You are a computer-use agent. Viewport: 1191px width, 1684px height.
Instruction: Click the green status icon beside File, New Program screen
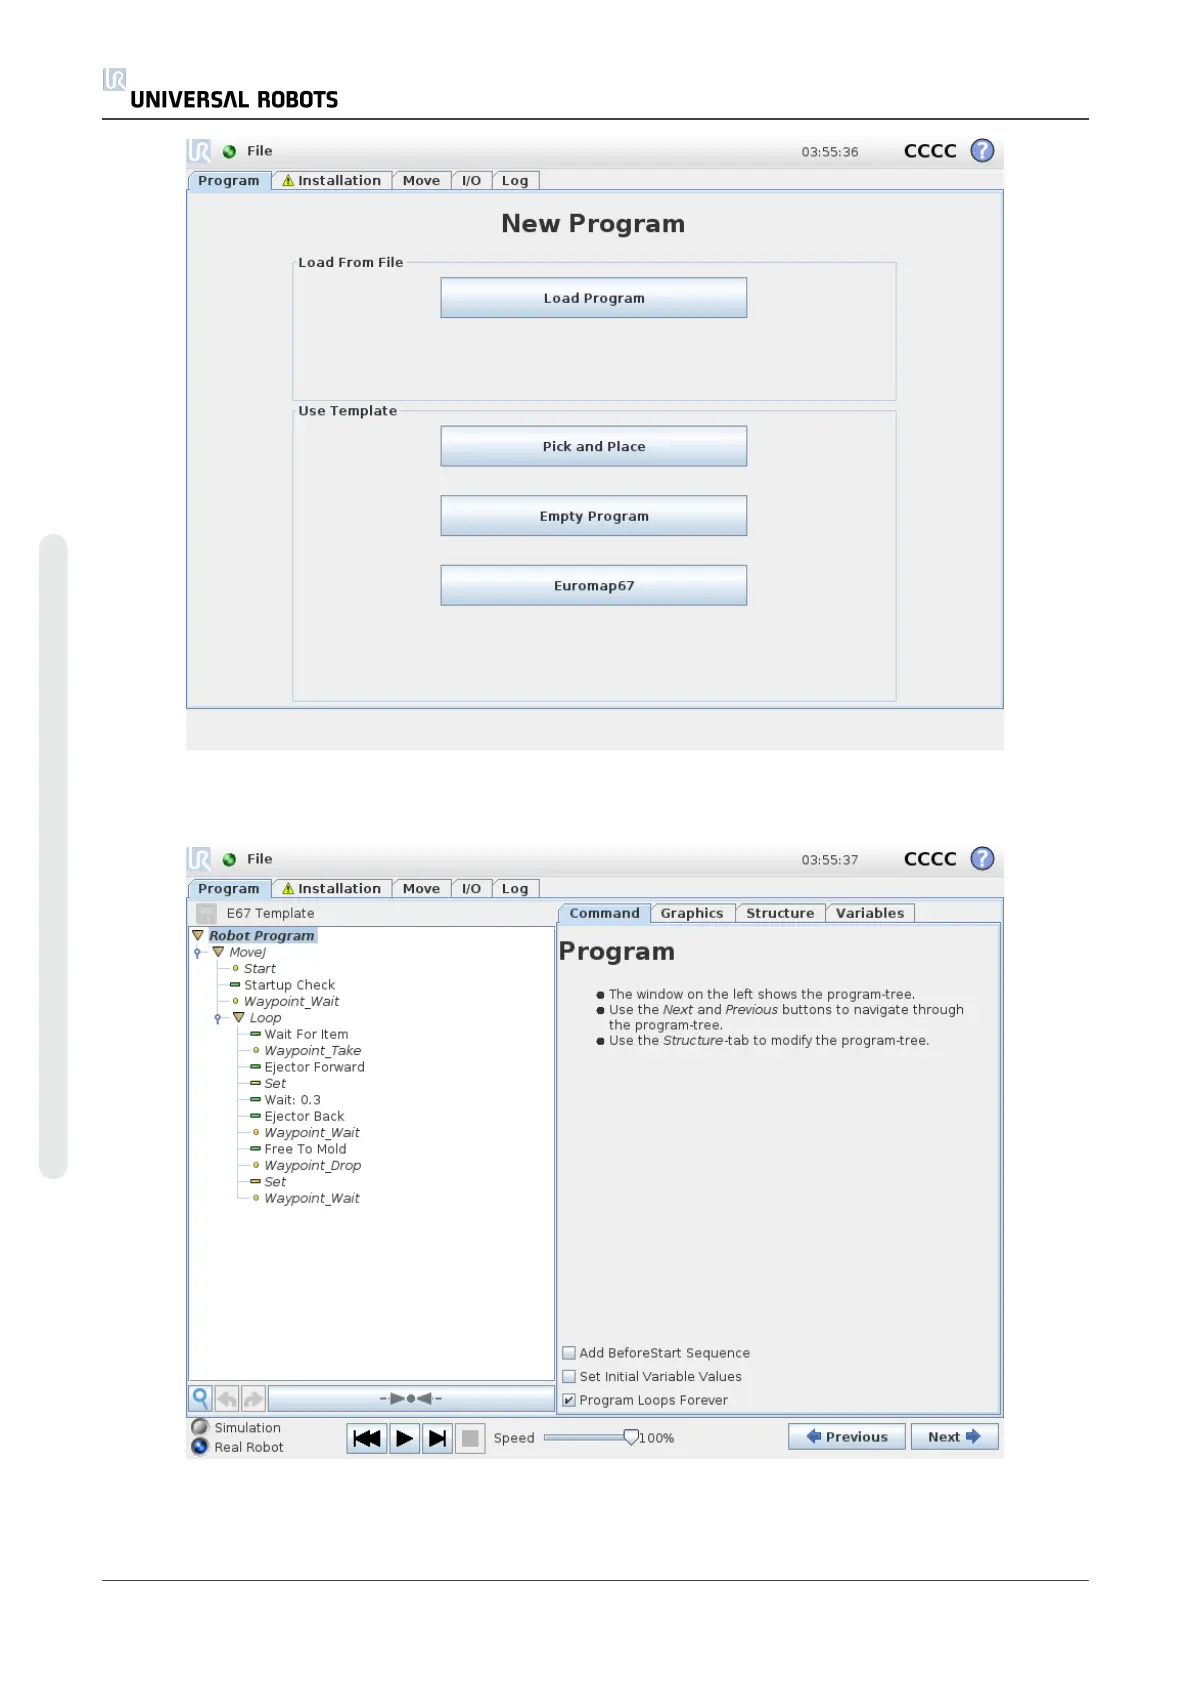pyautogui.click(x=229, y=152)
